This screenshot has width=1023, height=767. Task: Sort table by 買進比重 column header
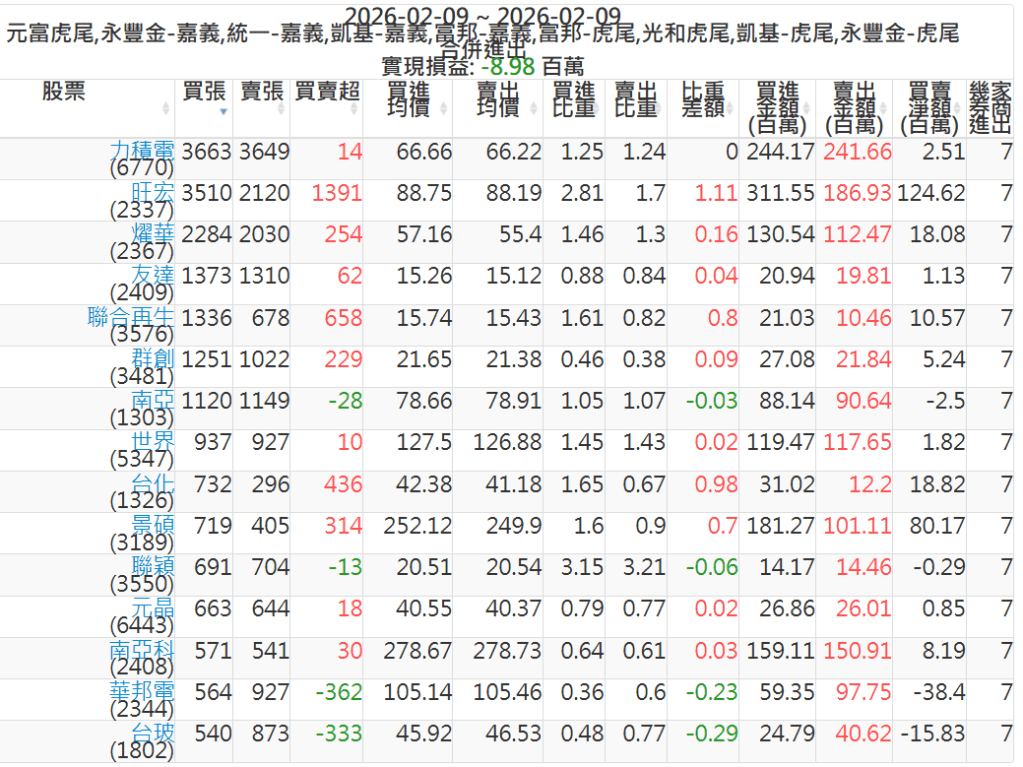[x=574, y=99]
